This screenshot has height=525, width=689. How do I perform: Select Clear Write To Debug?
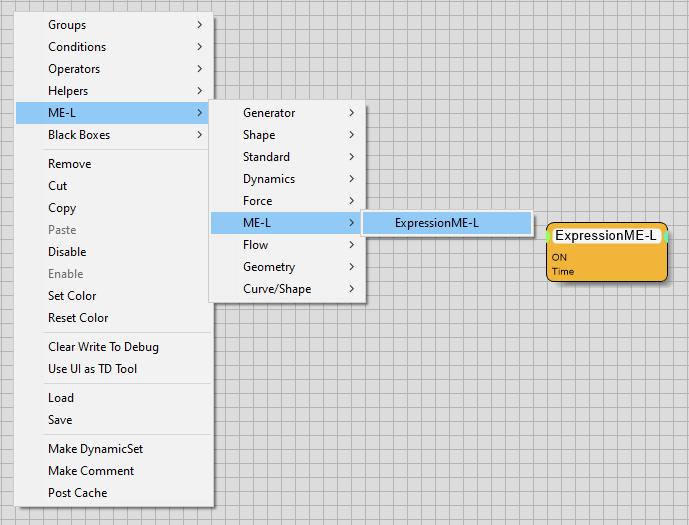tap(103, 347)
